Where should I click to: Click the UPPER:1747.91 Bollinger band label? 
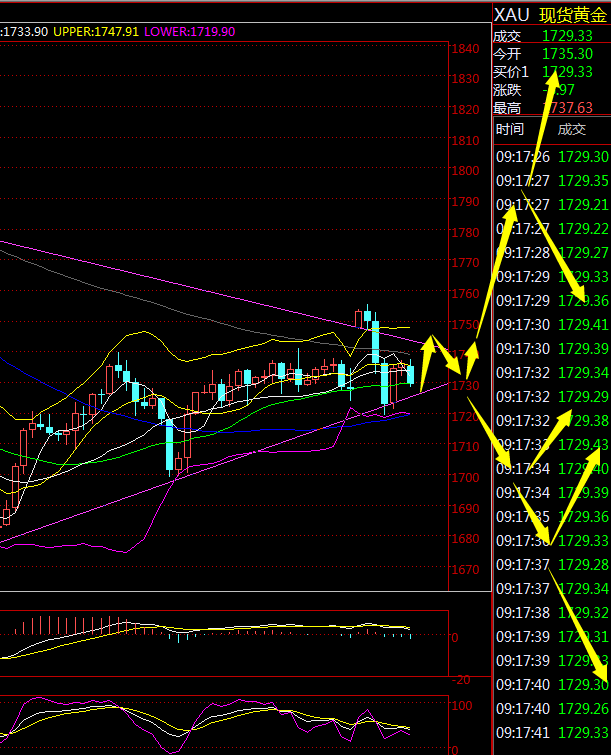pyautogui.click(x=96, y=32)
